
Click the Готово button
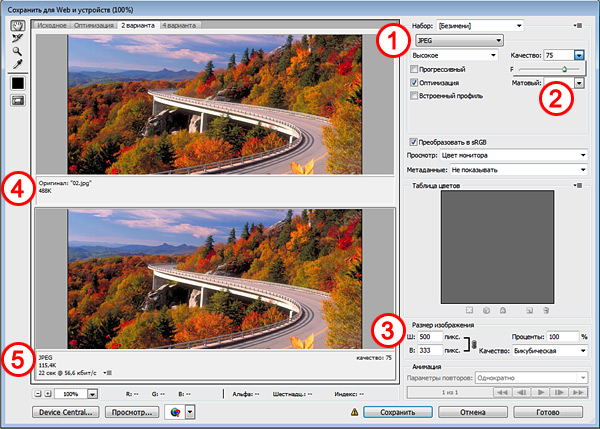(x=548, y=412)
